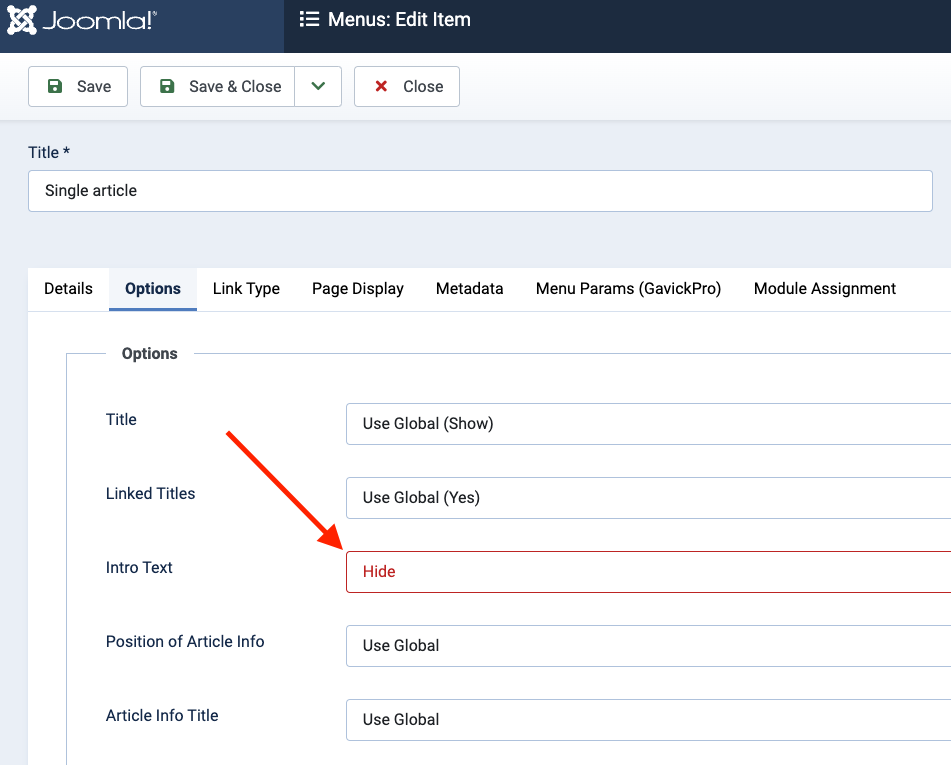
Task: Click the Save & Close button
Action: click(218, 87)
